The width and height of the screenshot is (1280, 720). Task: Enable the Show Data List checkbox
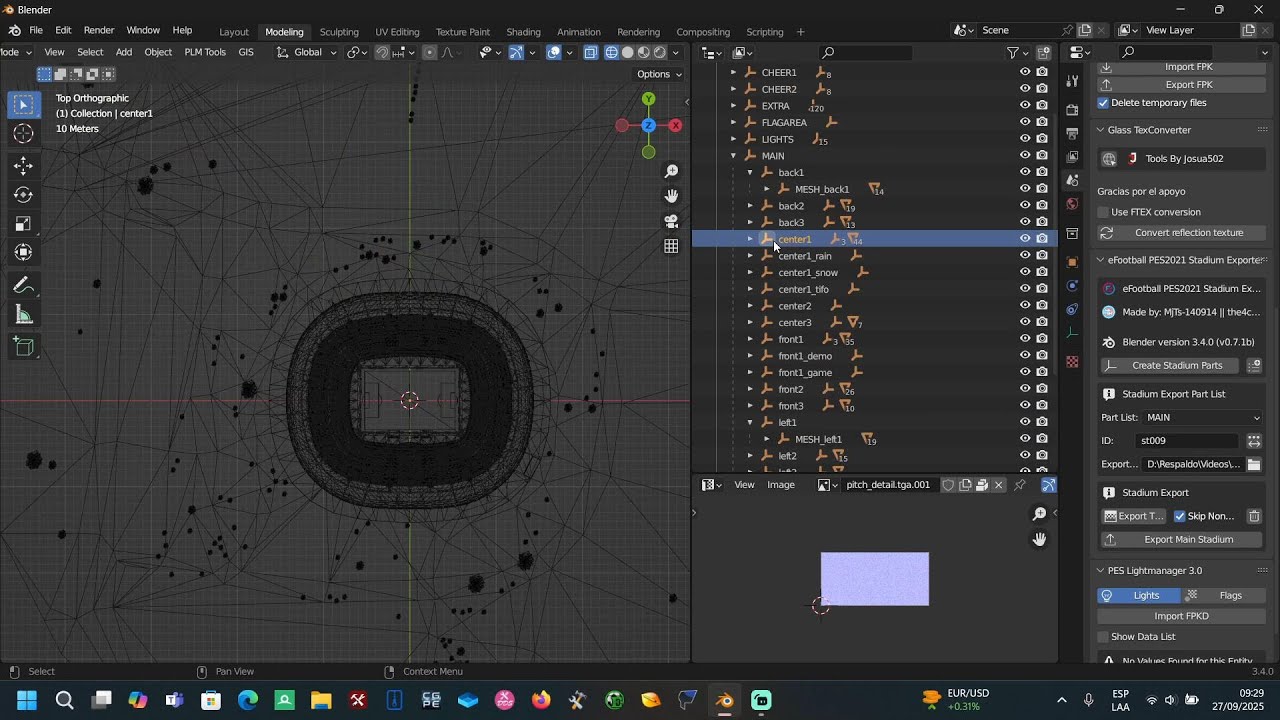tap(1103, 637)
